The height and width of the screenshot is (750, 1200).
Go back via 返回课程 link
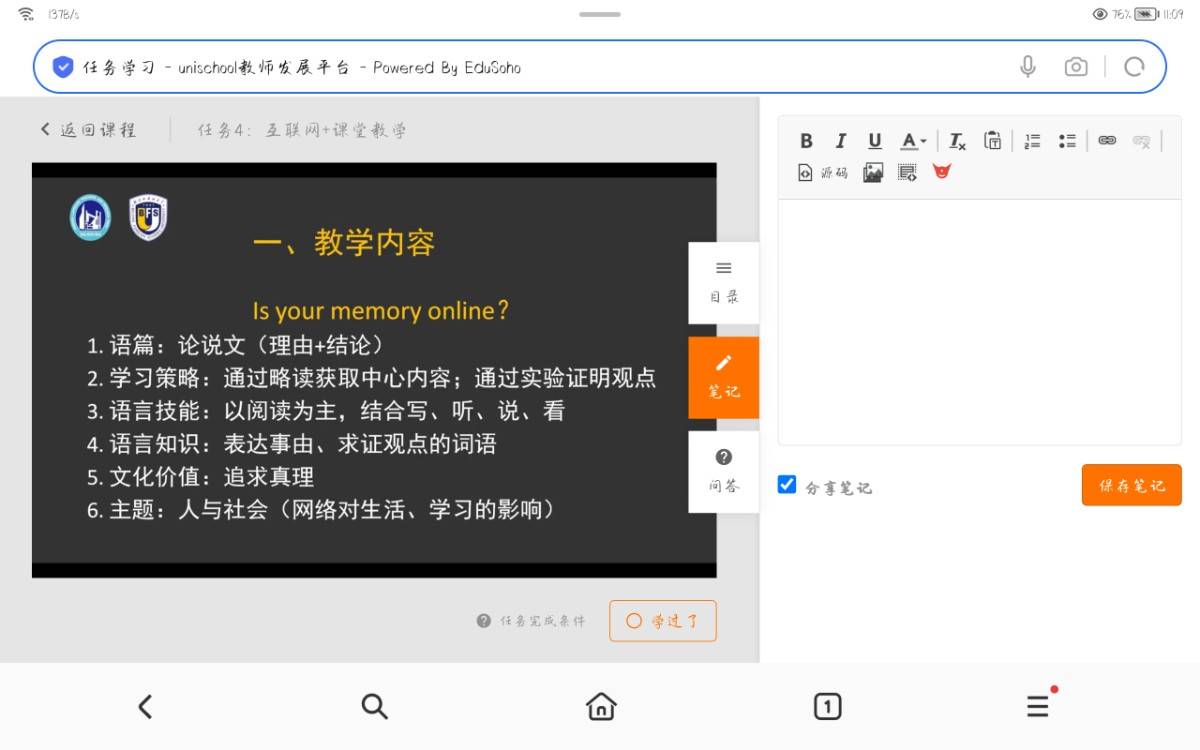(x=88, y=129)
